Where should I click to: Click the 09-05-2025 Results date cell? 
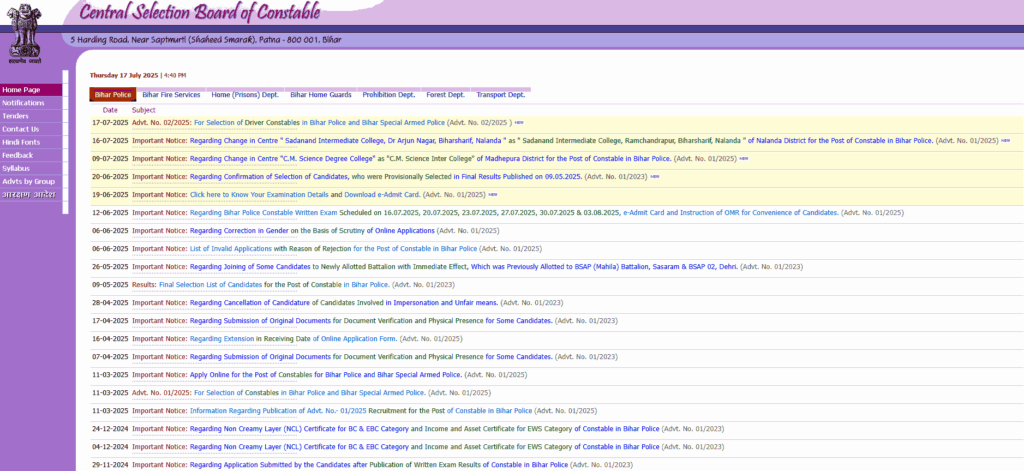[x=111, y=285]
